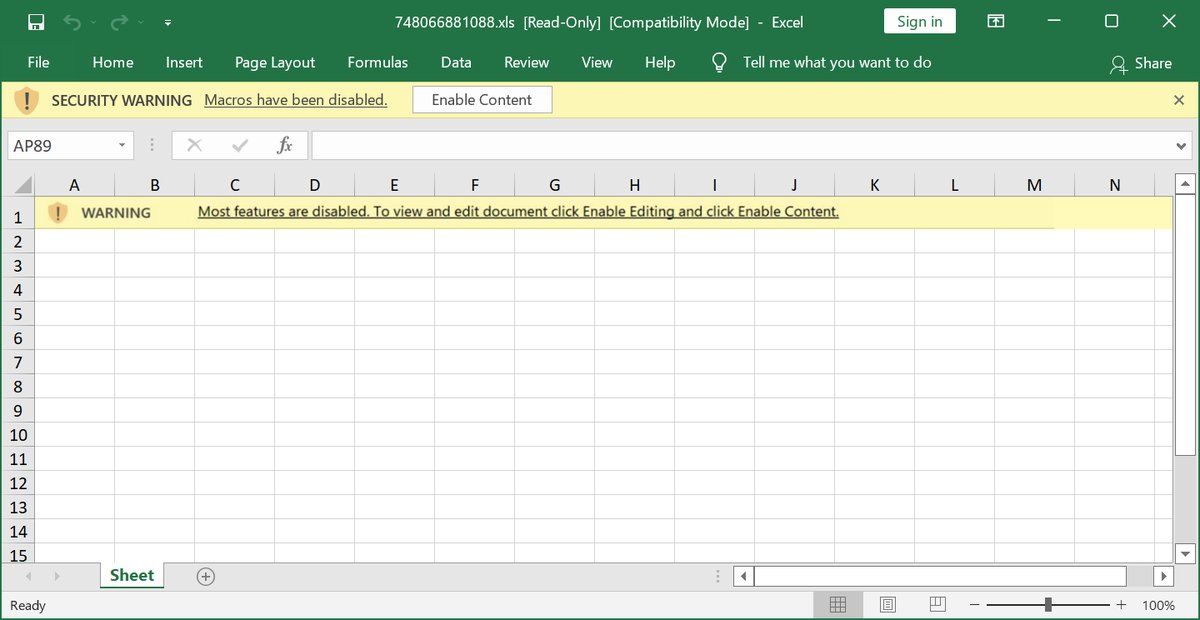Expand the Name Box dropdown arrow
Image resolution: width=1200 pixels, height=620 pixels.
123,146
